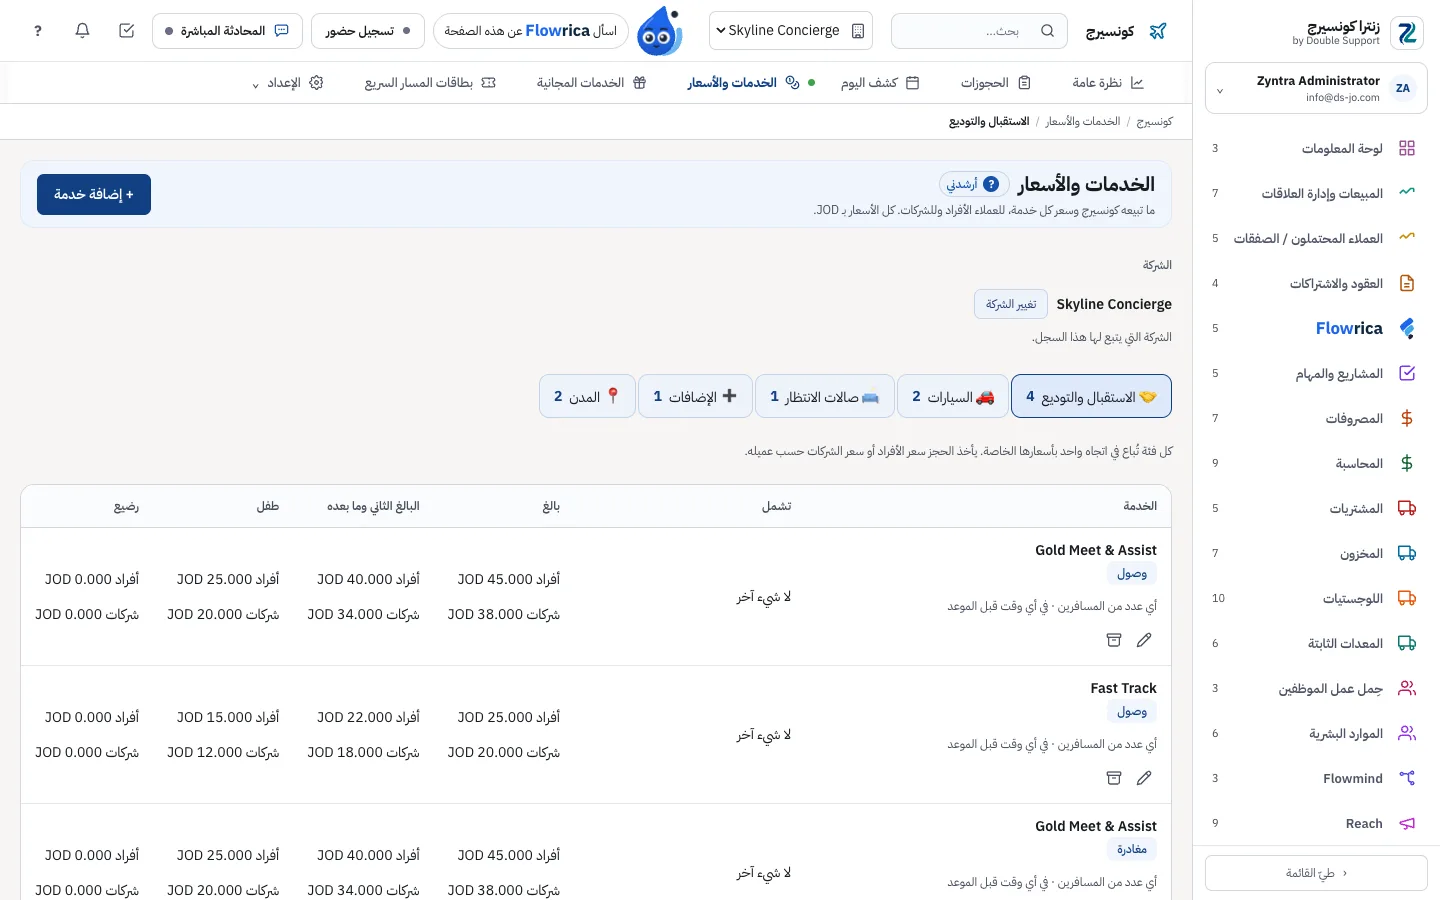Click إضافة خدمة add service button
This screenshot has width=1440, height=900.
[94, 194]
